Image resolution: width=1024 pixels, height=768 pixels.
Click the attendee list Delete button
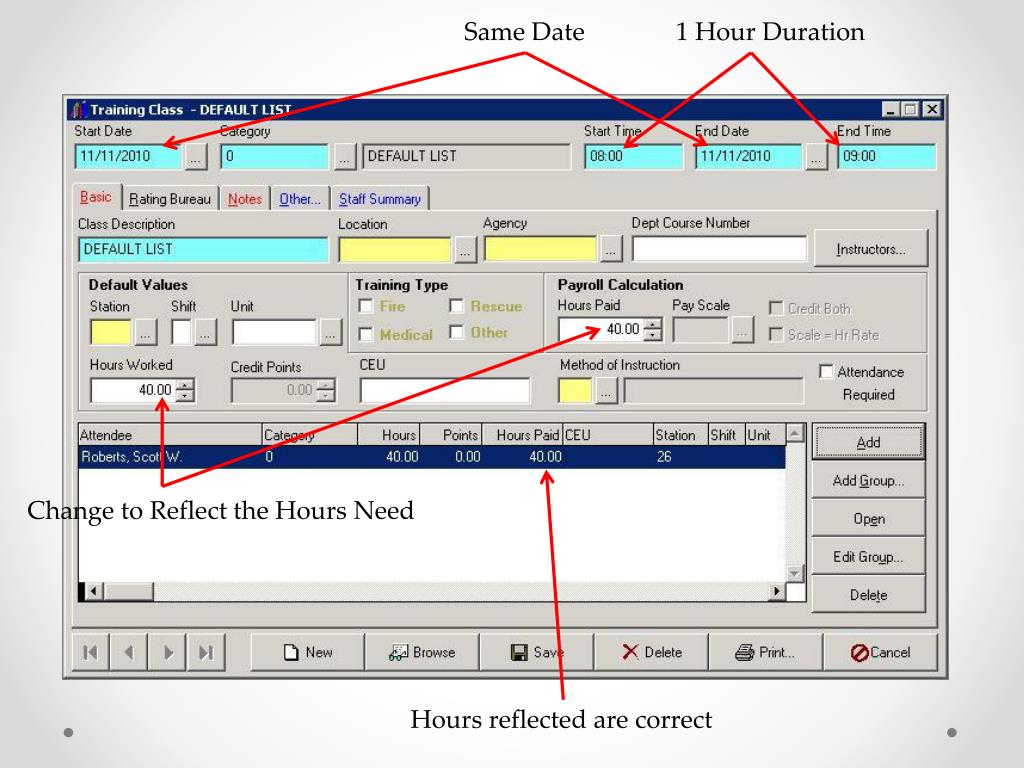pos(868,595)
